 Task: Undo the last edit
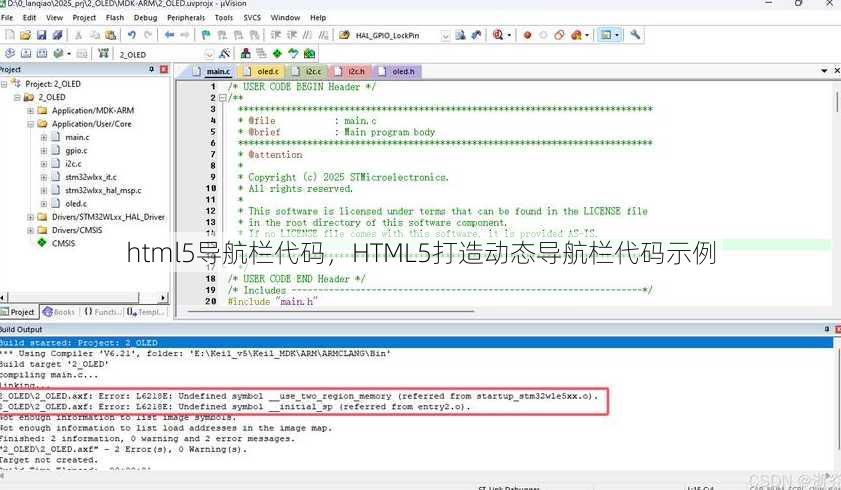[x=131, y=35]
